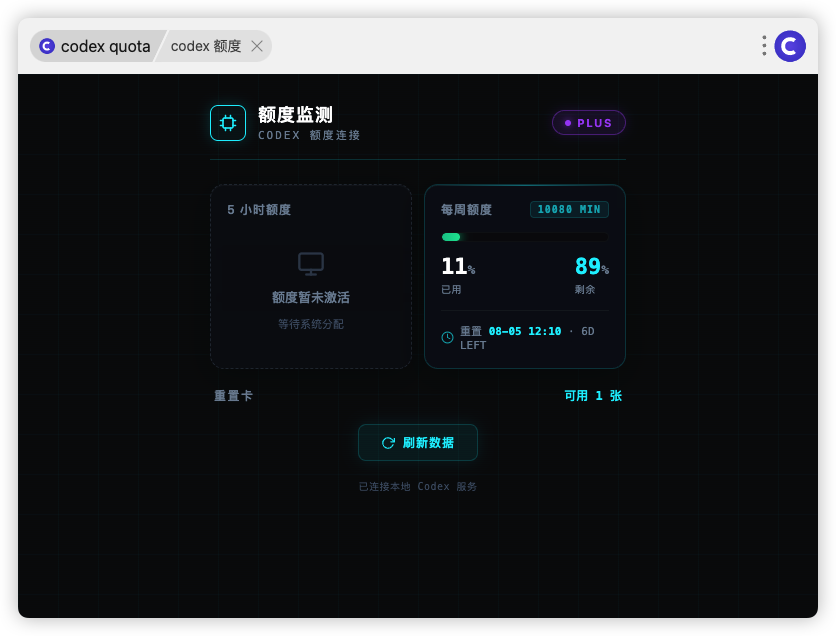Click the 89% remaining value

click(592, 266)
